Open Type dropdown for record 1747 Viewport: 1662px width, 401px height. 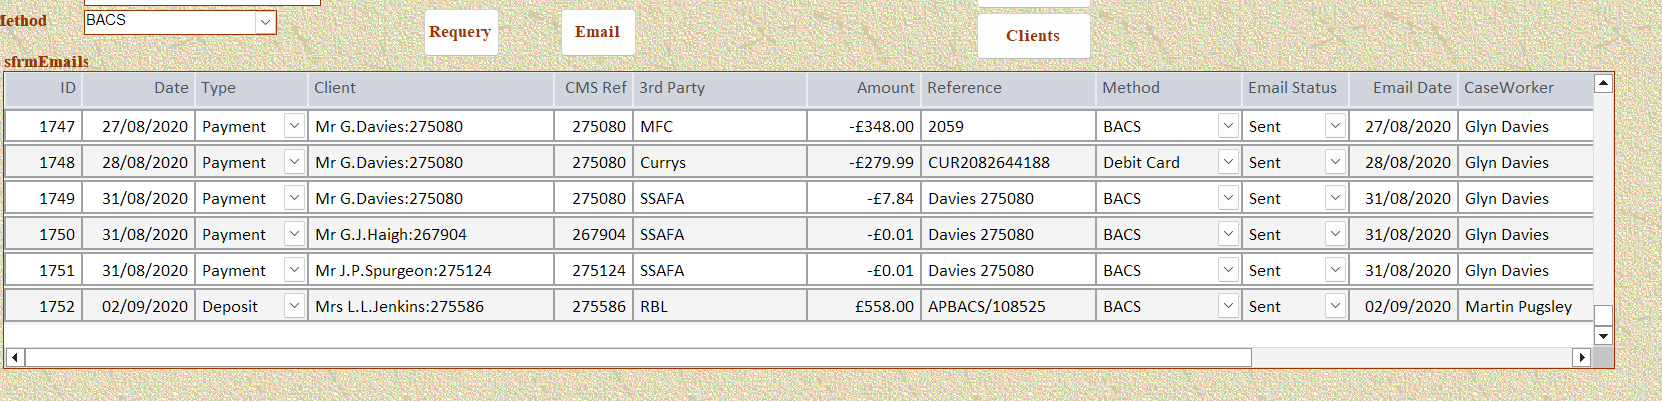click(x=294, y=126)
